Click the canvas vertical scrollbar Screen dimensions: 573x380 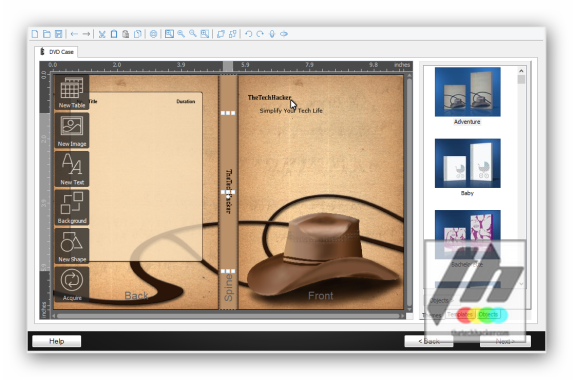coord(409,193)
